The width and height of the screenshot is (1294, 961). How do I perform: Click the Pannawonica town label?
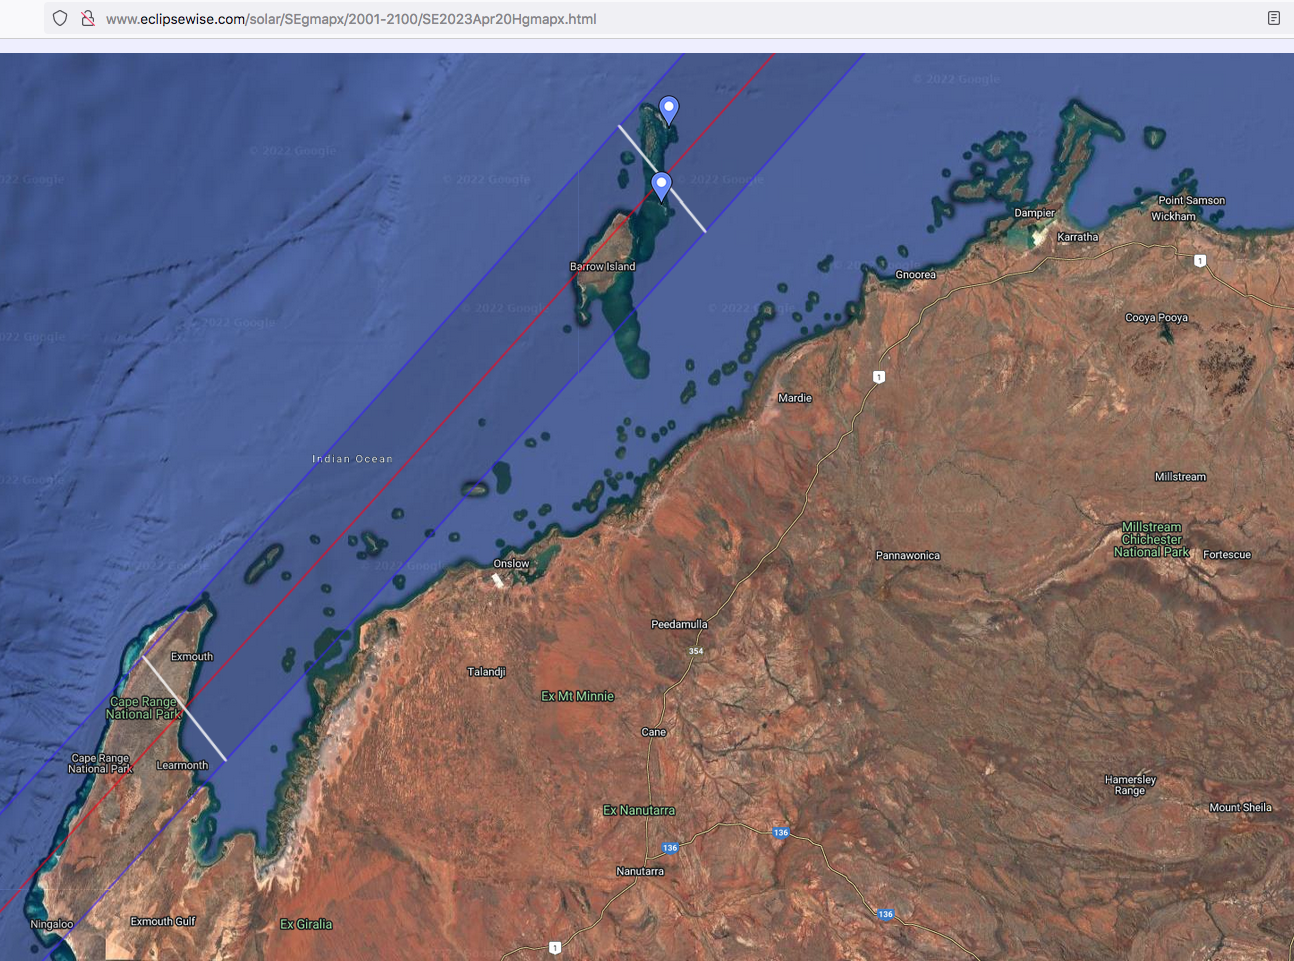[907, 556]
